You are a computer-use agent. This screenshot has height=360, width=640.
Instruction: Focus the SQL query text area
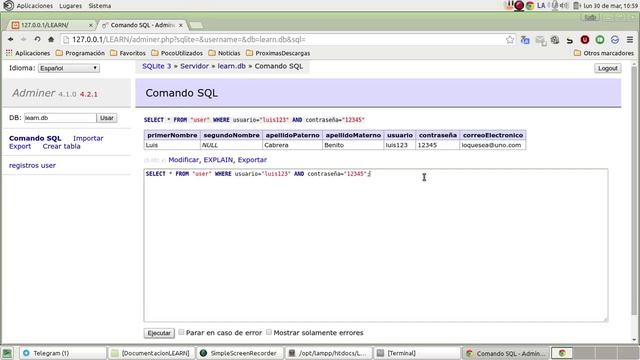(x=376, y=245)
